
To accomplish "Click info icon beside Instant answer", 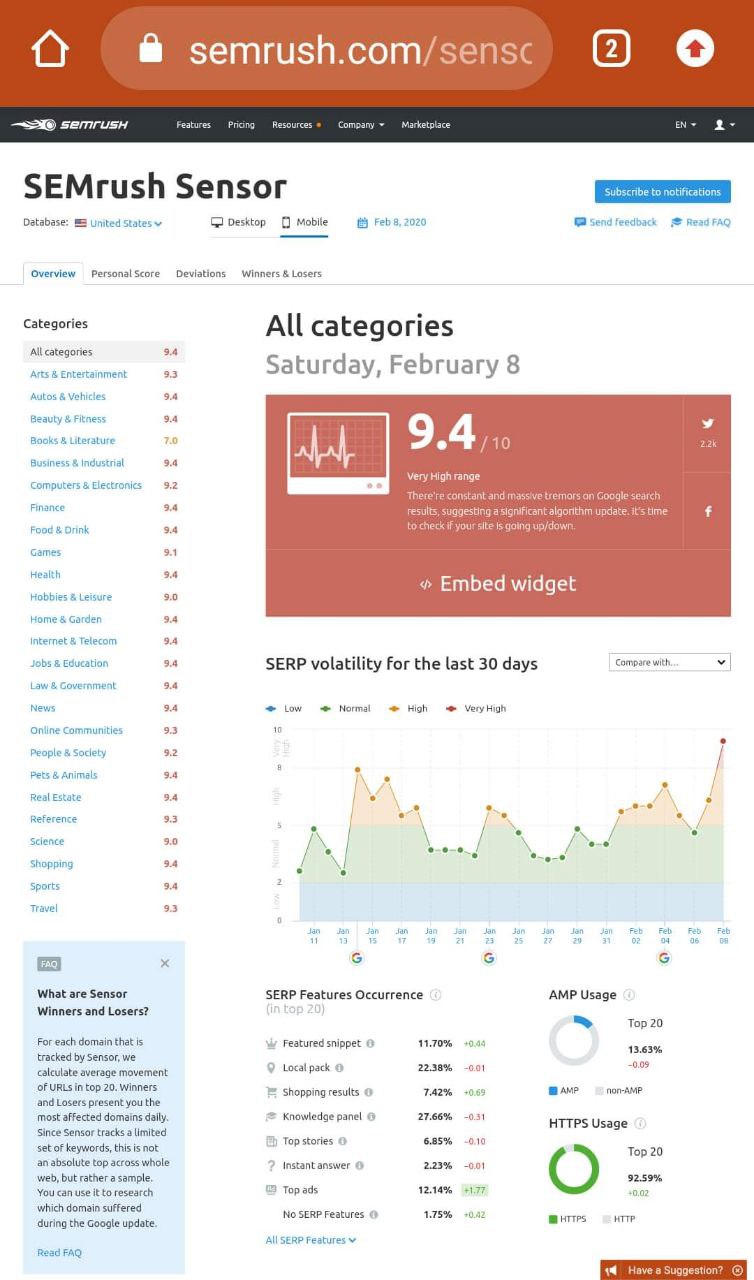I will (359, 1165).
